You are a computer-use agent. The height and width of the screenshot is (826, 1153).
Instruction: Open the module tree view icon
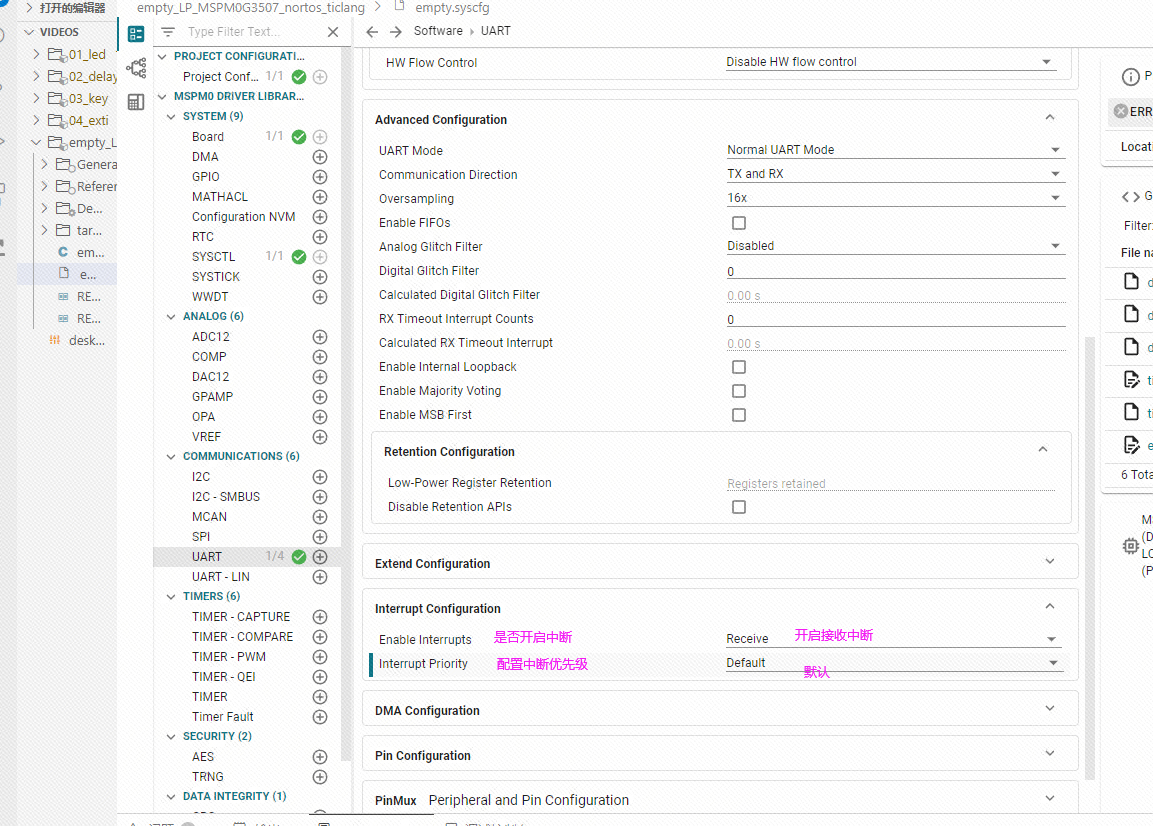point(136,34)
